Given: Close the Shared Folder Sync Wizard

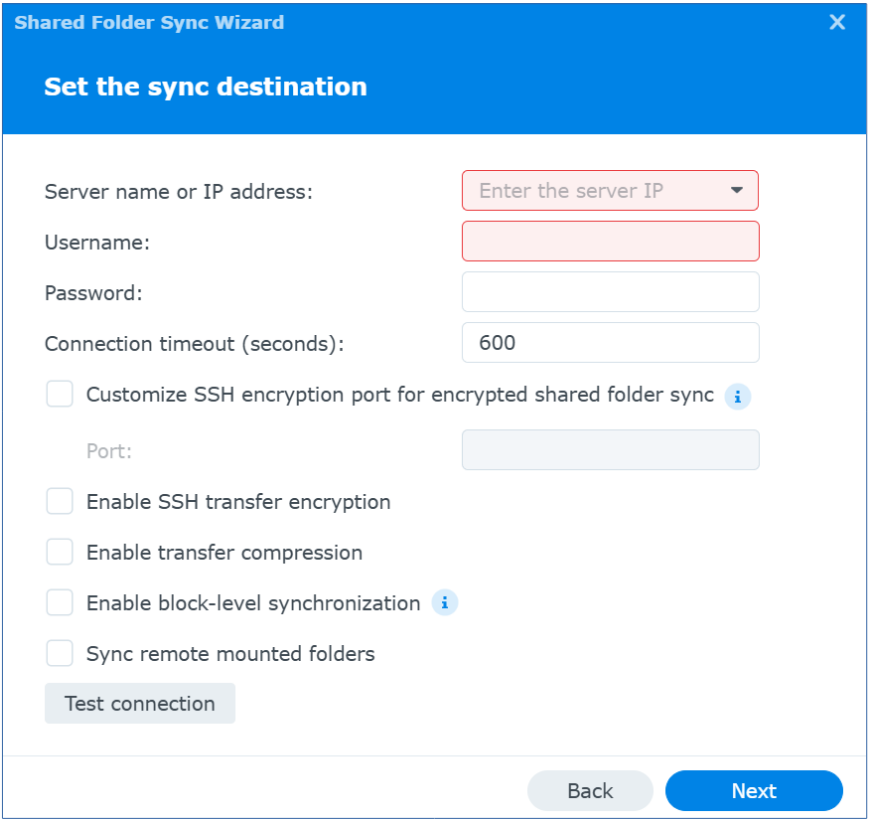Looking at the screenshot, I should (837, 22).
